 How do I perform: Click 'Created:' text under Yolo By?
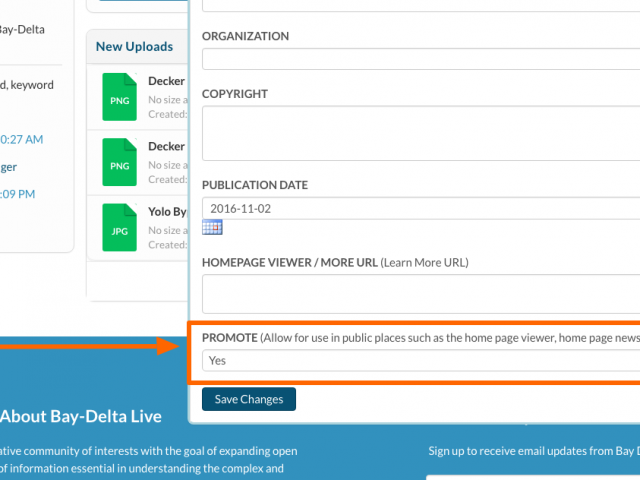click(168, 245)
